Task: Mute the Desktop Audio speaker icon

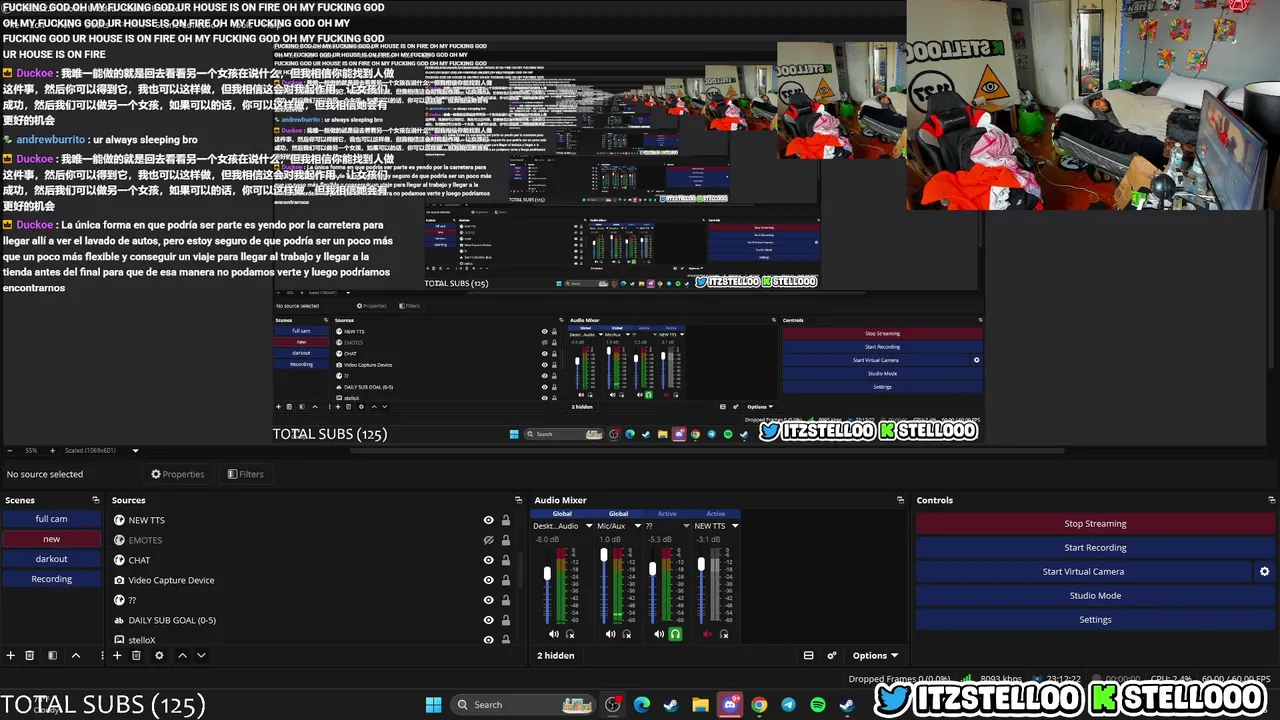Action: 554,634
